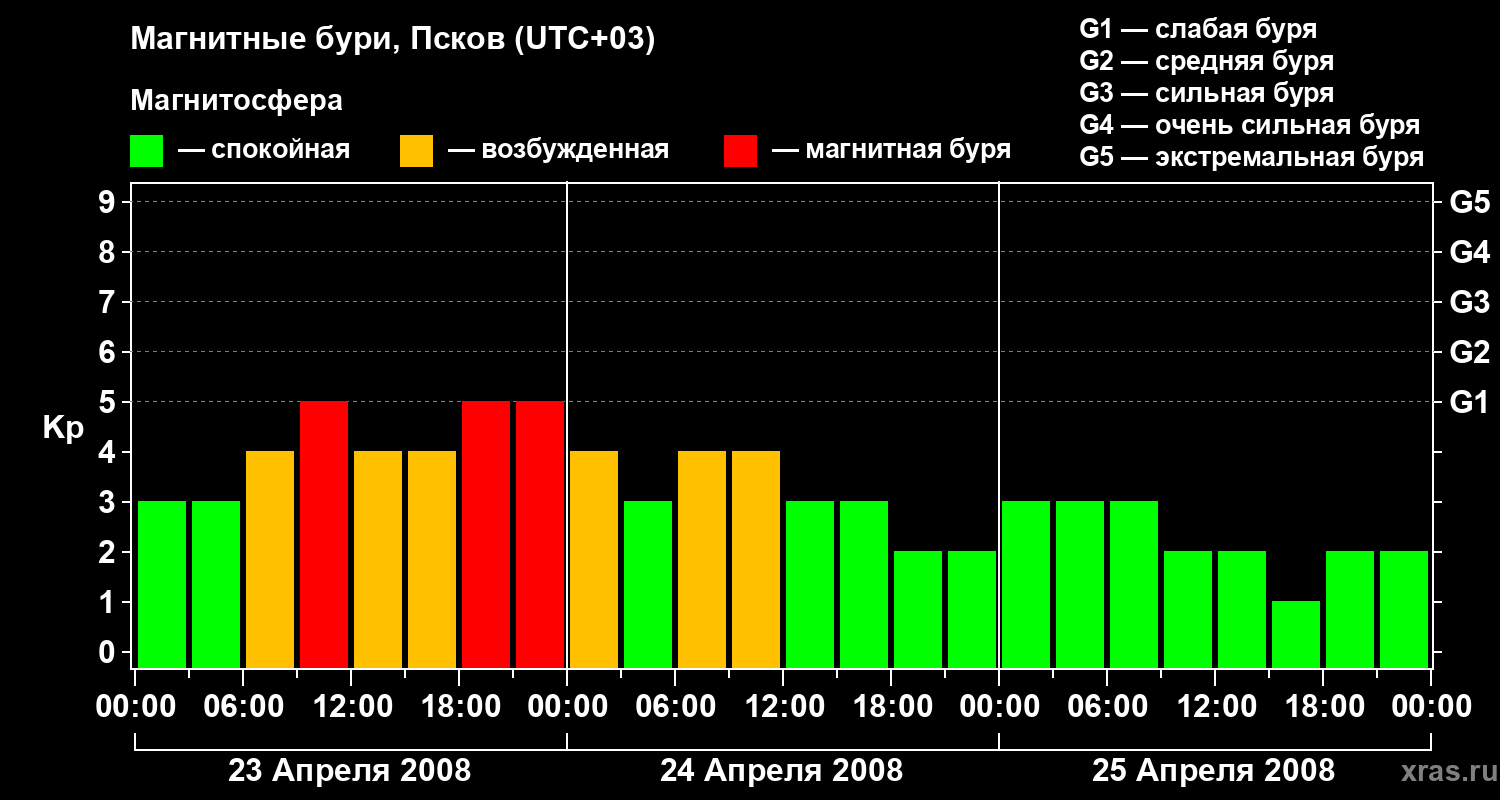1500x800 pixels.
Task: Select the green 18:00–21:00 bar on 24 April
Action: point(918,609)
